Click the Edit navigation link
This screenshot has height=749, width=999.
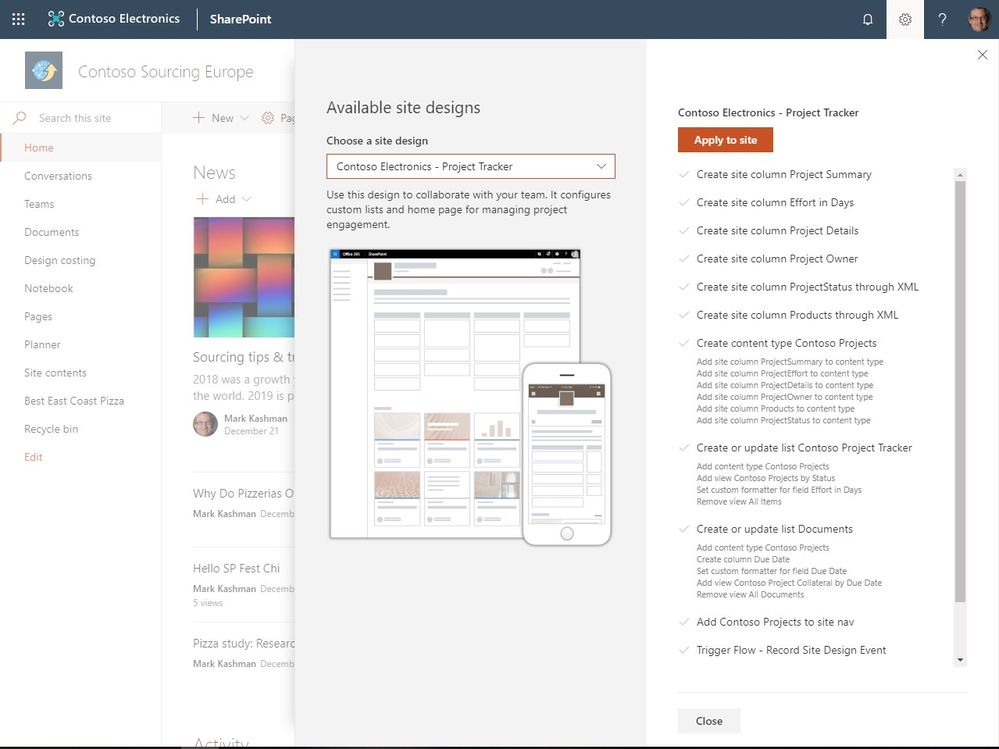(33, 457)
